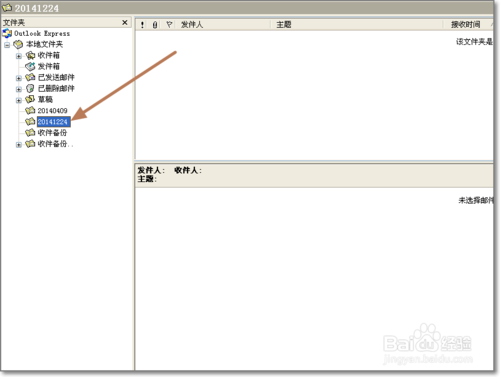This screenshot has width=500, height=377.
Task: Click the 20141224 folder icon in tree
Action: pos(30,122)
